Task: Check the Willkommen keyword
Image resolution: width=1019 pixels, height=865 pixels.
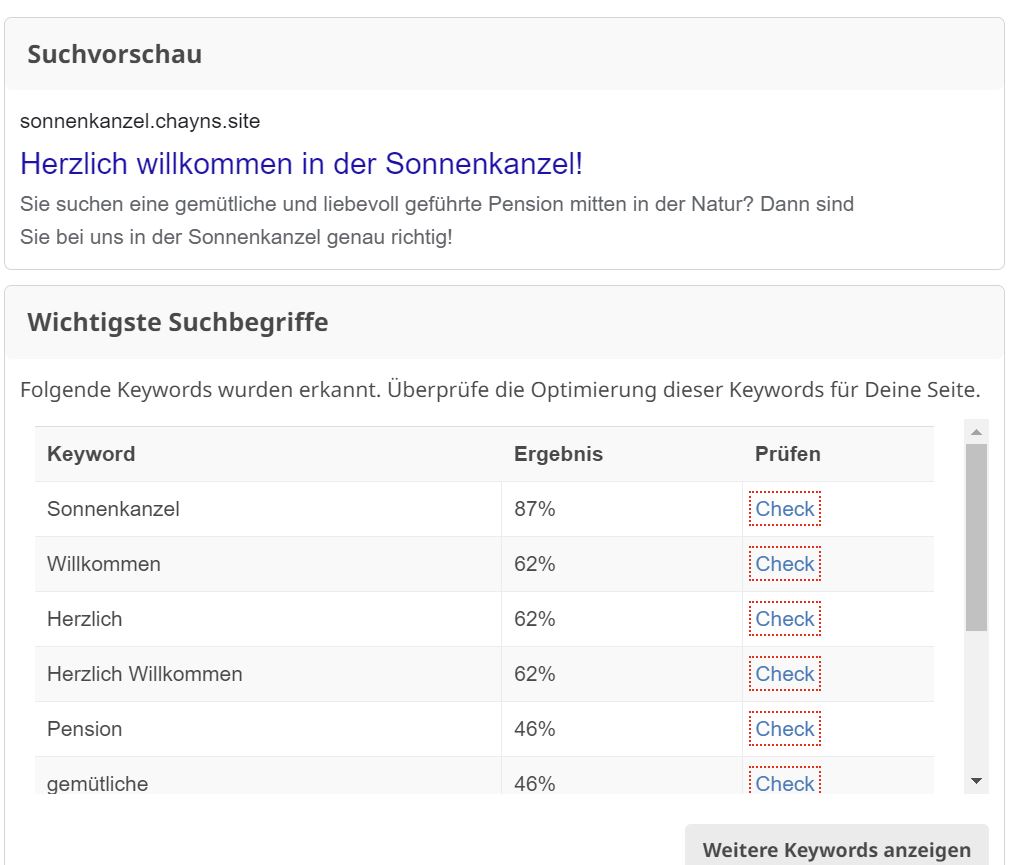Action: [784, 564]
